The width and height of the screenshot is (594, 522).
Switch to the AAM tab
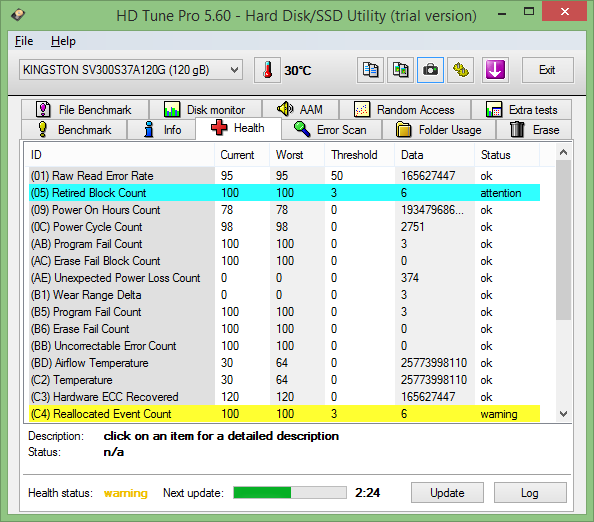click(300, 110)
